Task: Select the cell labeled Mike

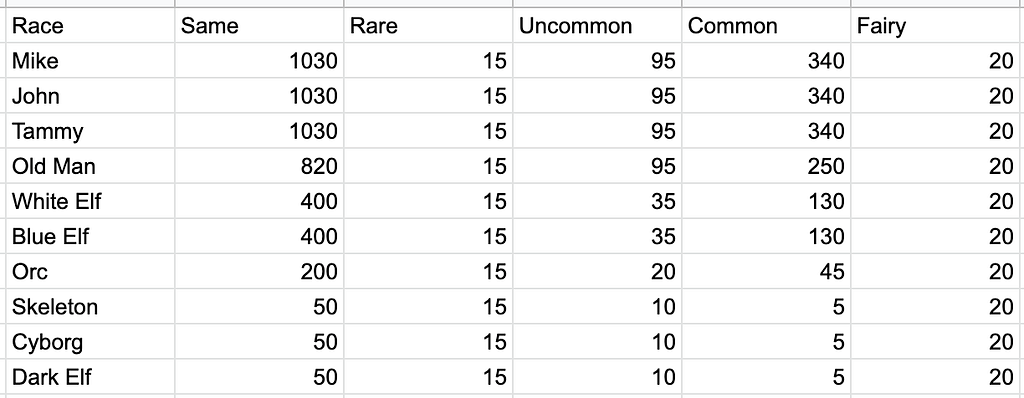Action: click(x=90, y=61)
